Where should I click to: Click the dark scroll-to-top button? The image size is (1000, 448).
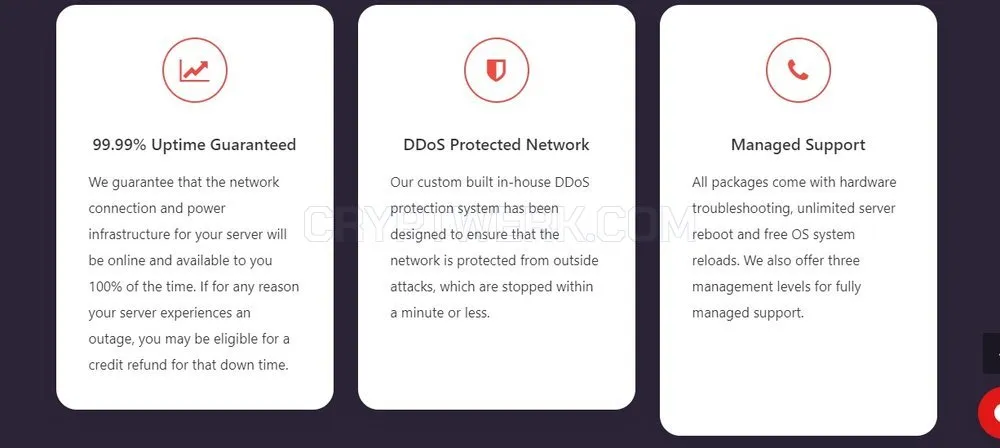tap(992, 353)
